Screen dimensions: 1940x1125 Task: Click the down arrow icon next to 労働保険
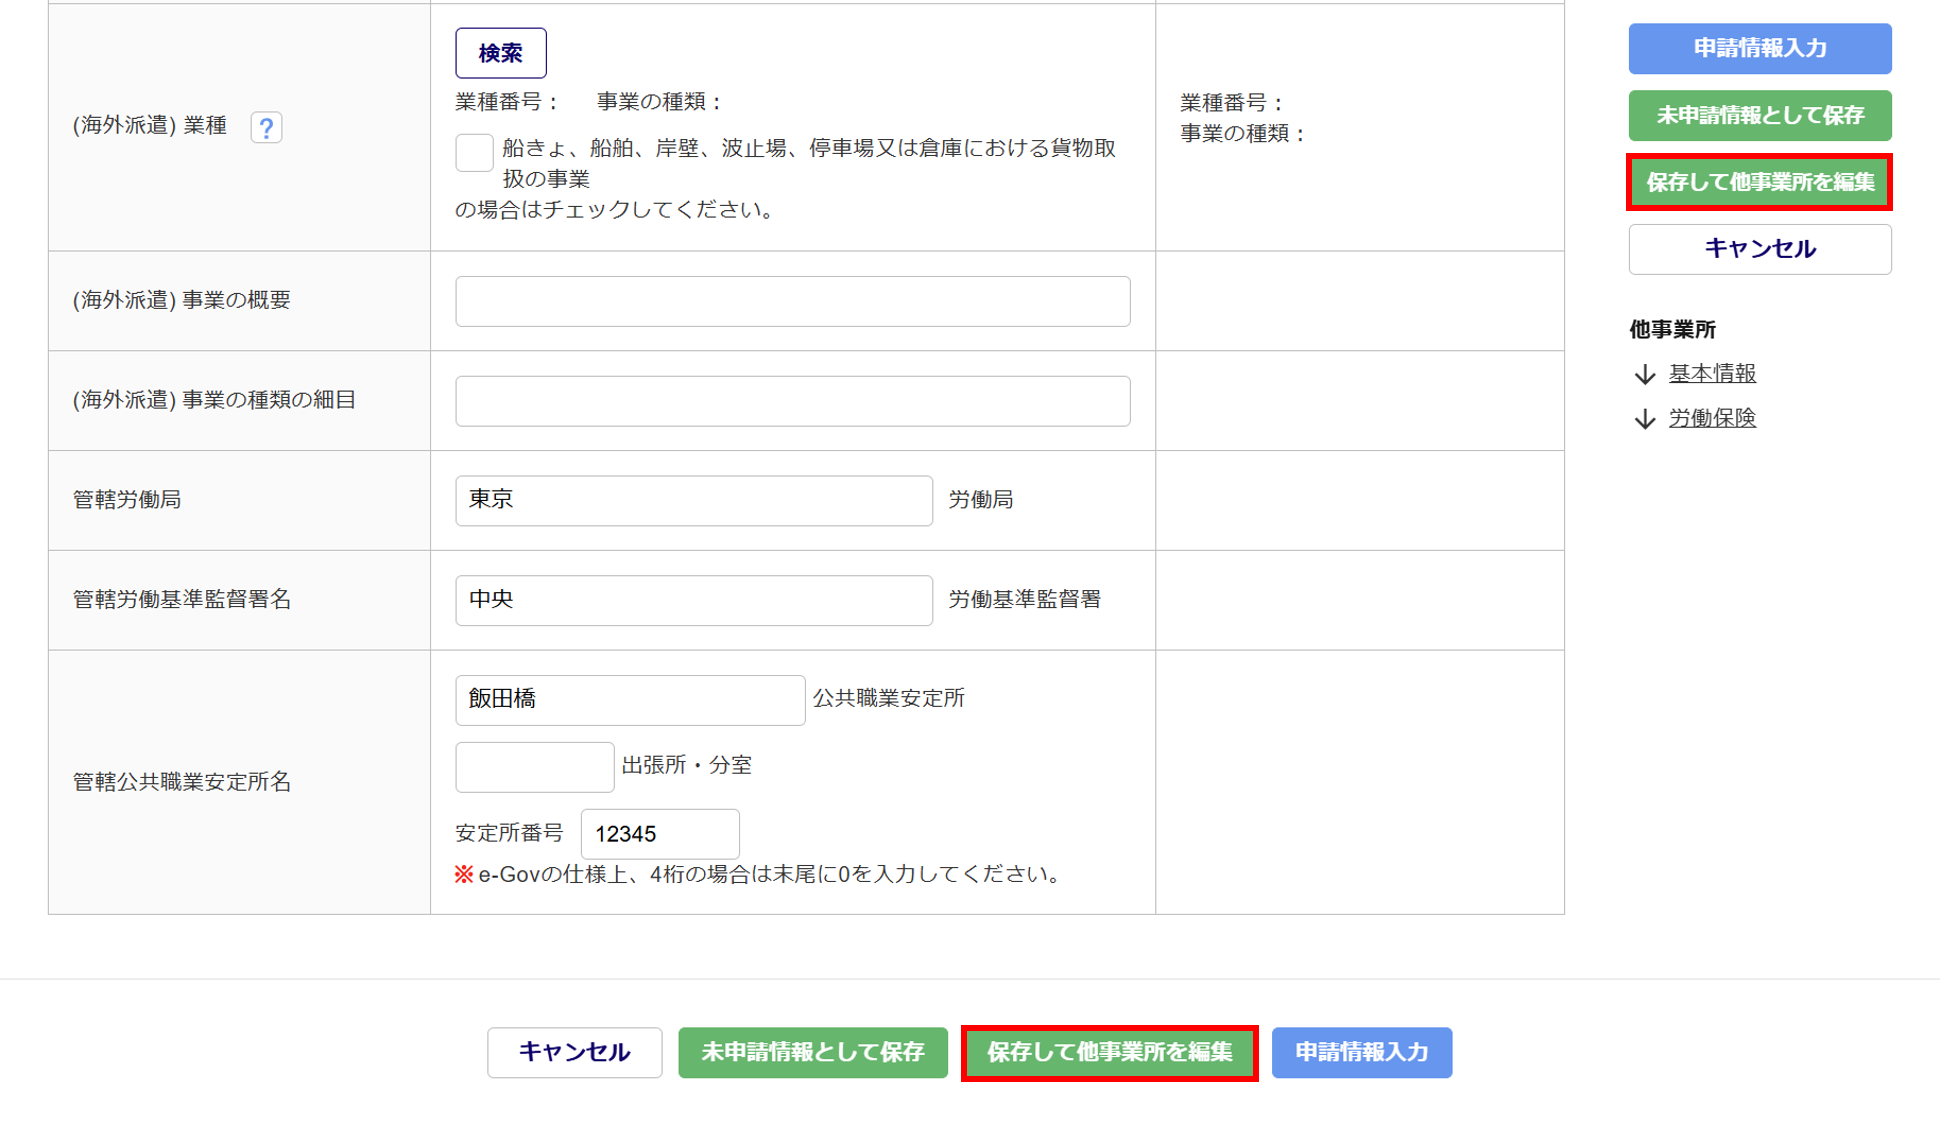(1645, 418)
